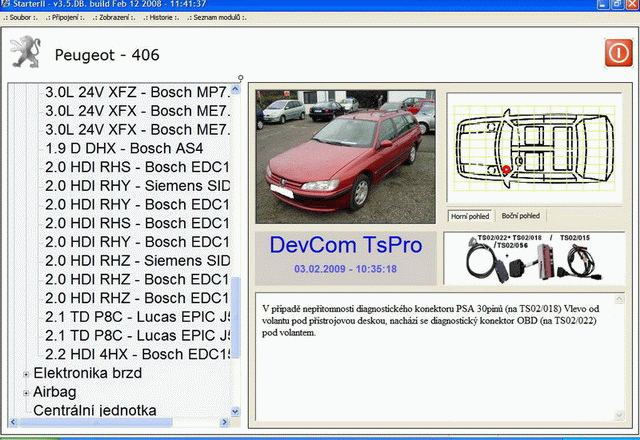
Task: Click the tree horizontal scroll right arrow
Action: point(224,422)
